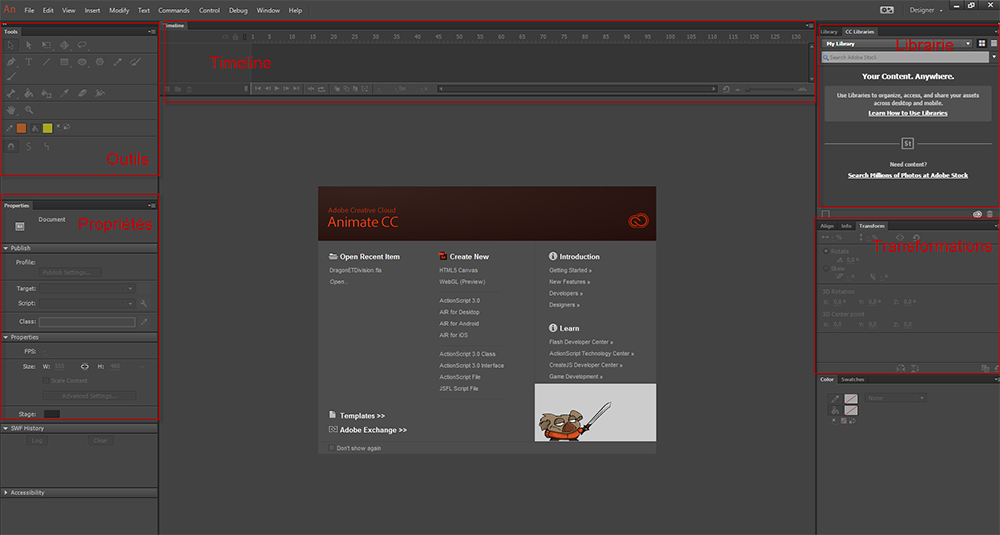
Task: Switch to the Library tab
Action: tap(828, 31)
